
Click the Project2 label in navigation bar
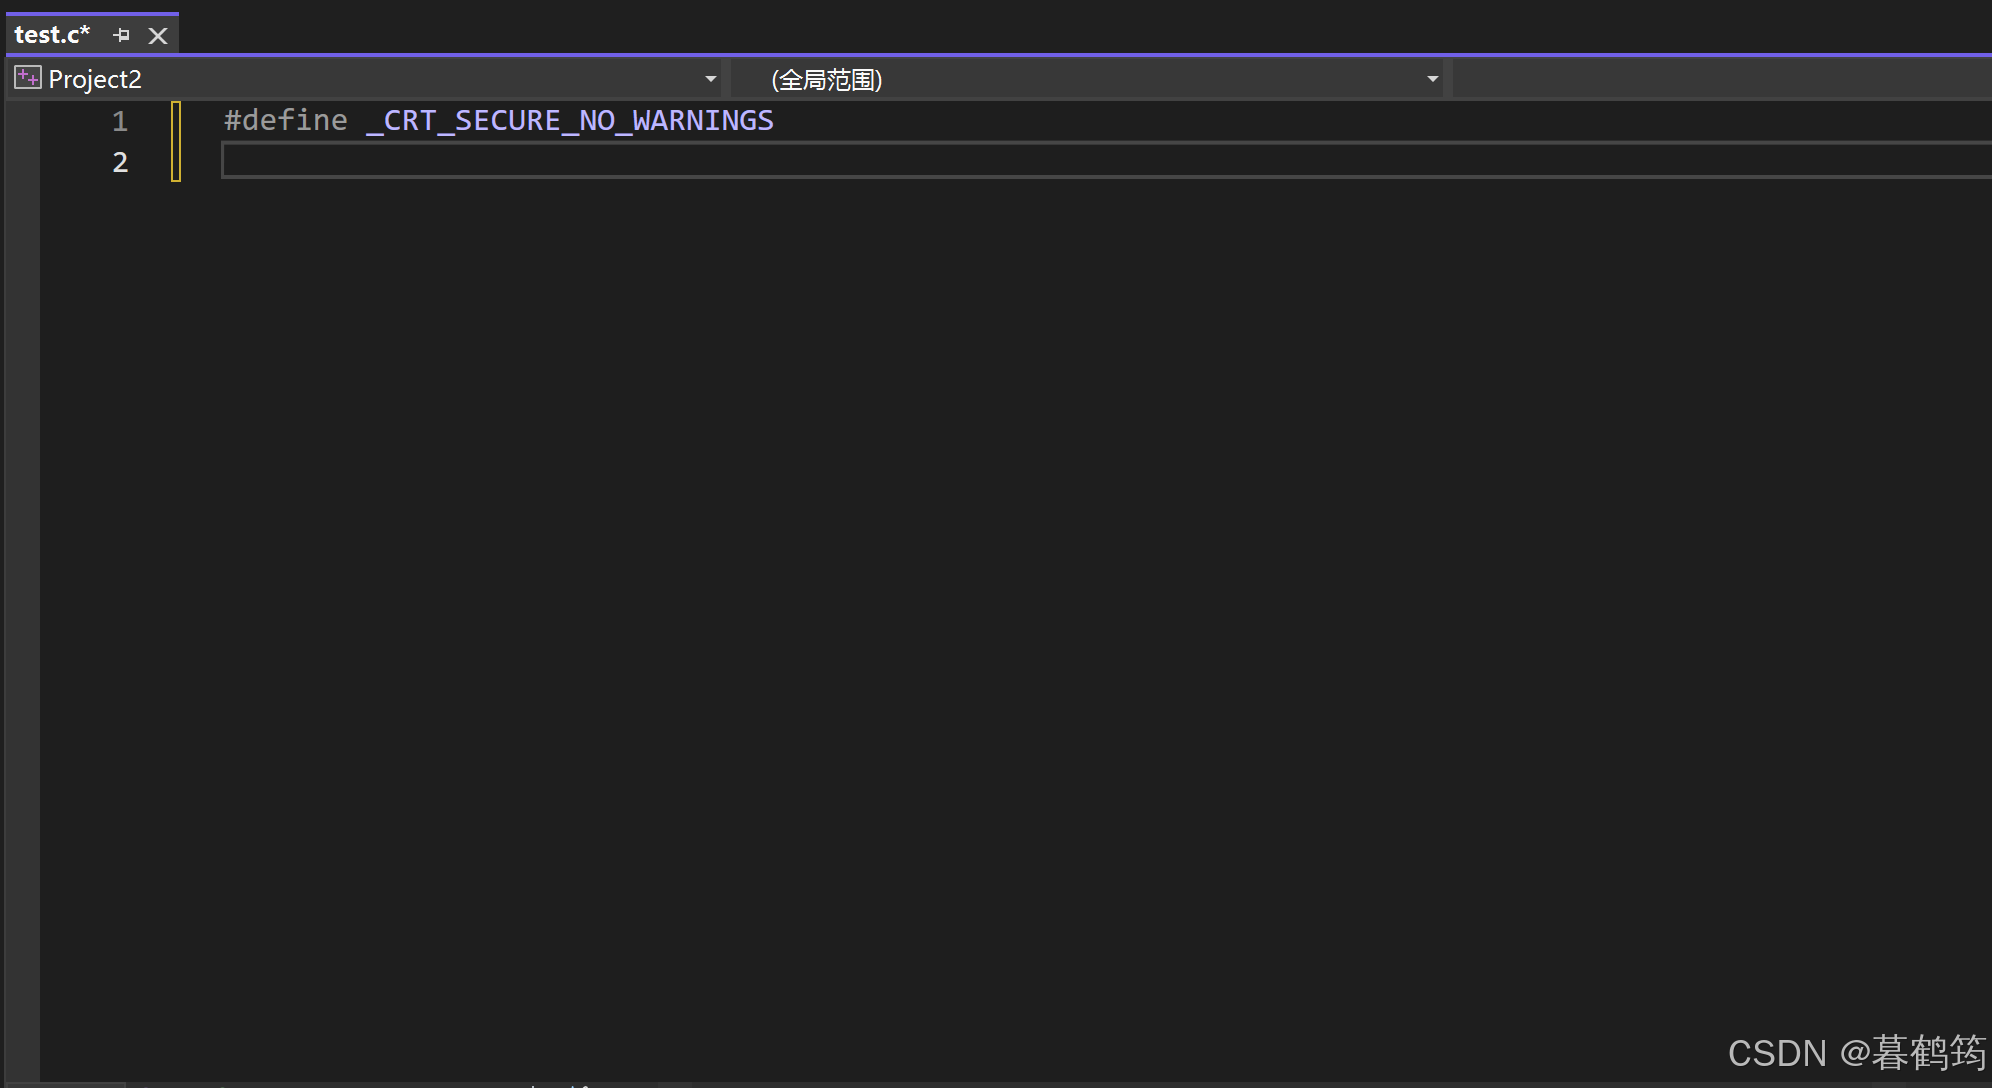pos(95,79)
